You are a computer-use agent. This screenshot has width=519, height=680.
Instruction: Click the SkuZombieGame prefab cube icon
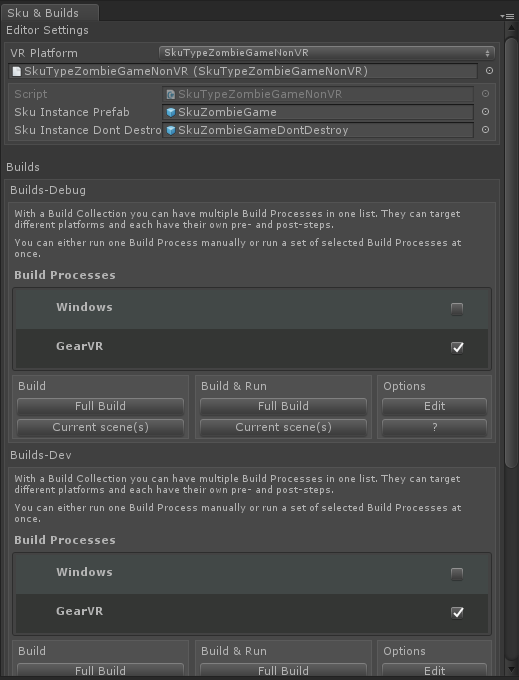(171, 112)
